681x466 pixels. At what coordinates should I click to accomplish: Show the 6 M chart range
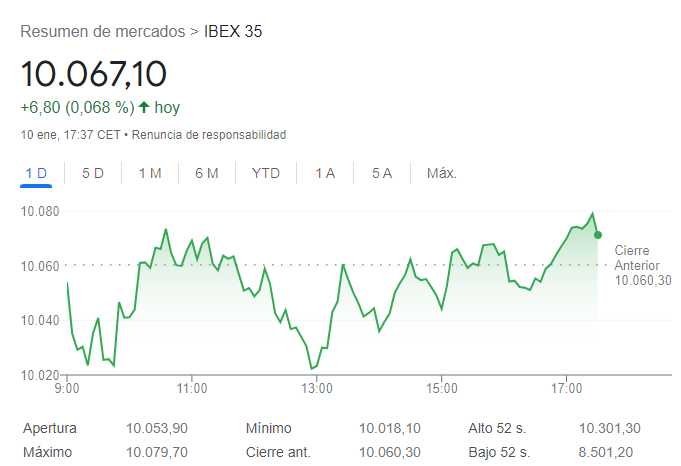(207, 173)
